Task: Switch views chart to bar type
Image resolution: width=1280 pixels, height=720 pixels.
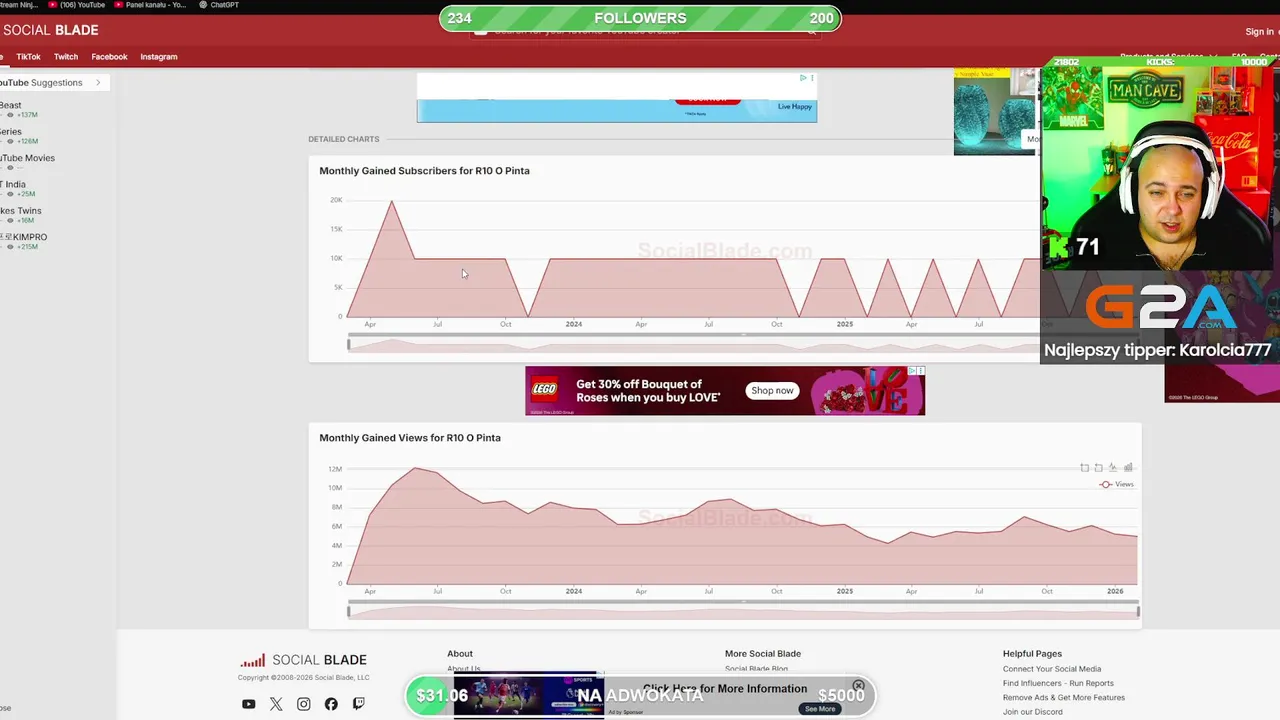Action: (1128, 467)
